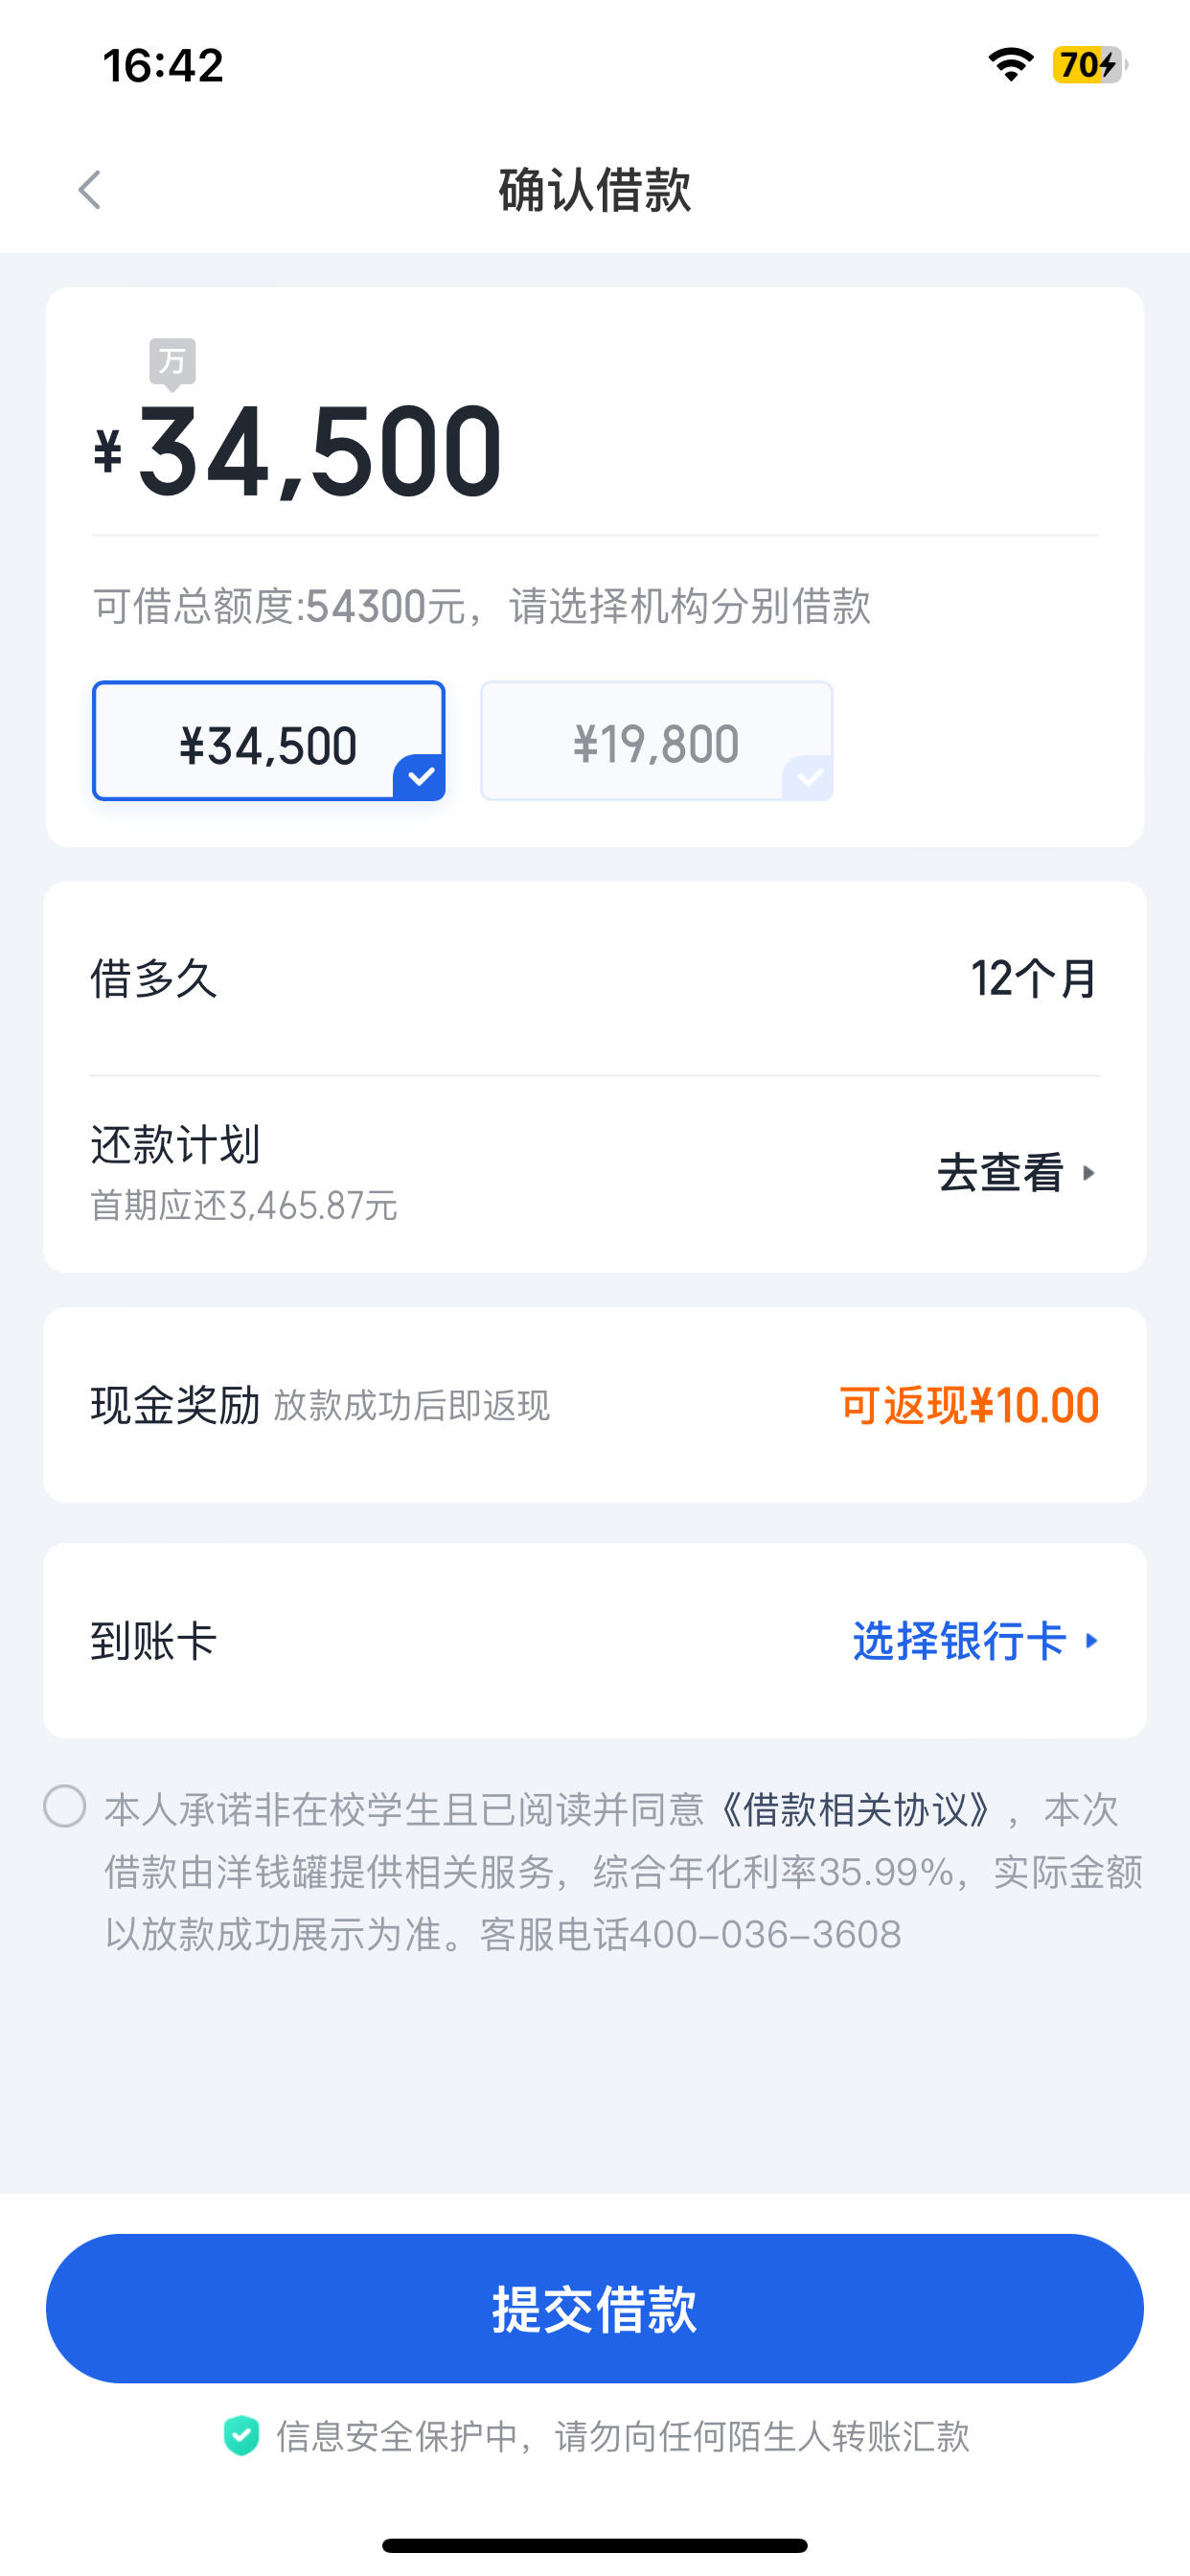The height and width of the screenshot is (2576, 1190).
Task: Click the green security shield icon
Action: point(241,2436)
